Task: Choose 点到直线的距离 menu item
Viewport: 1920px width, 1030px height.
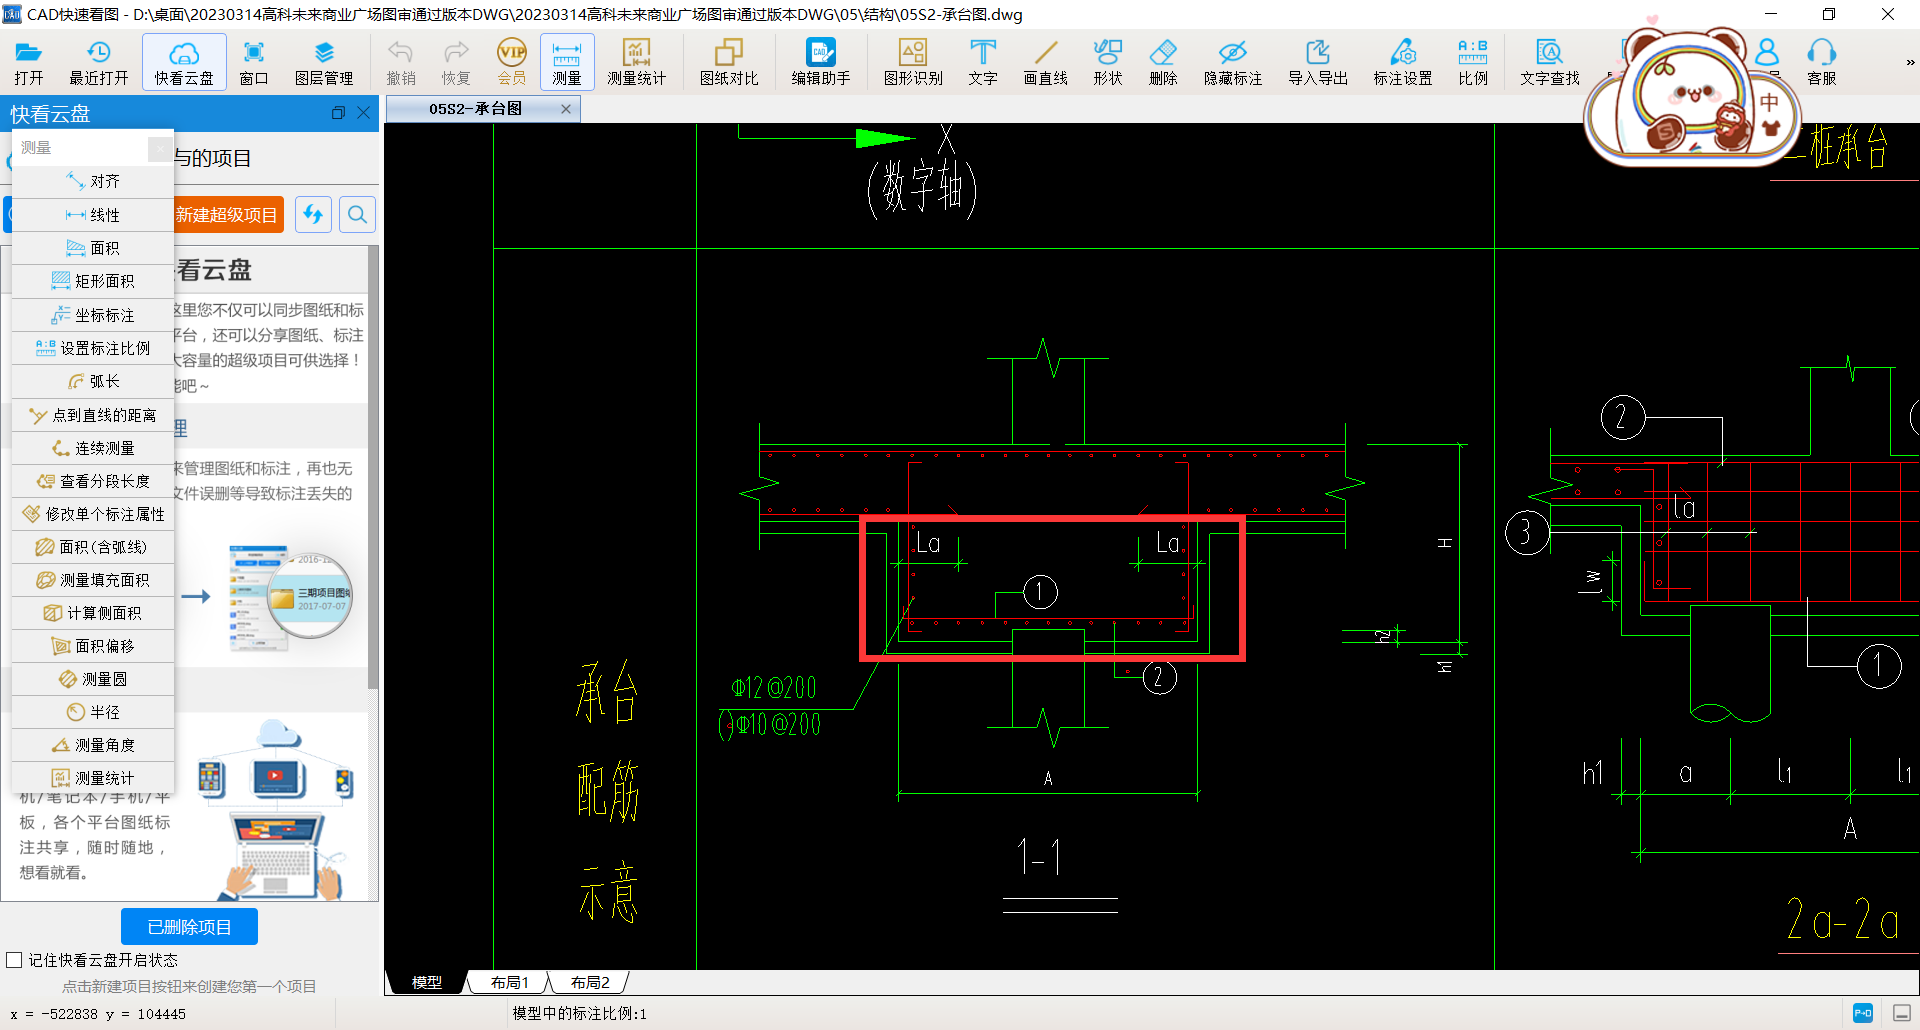Action: pos(93,415)
